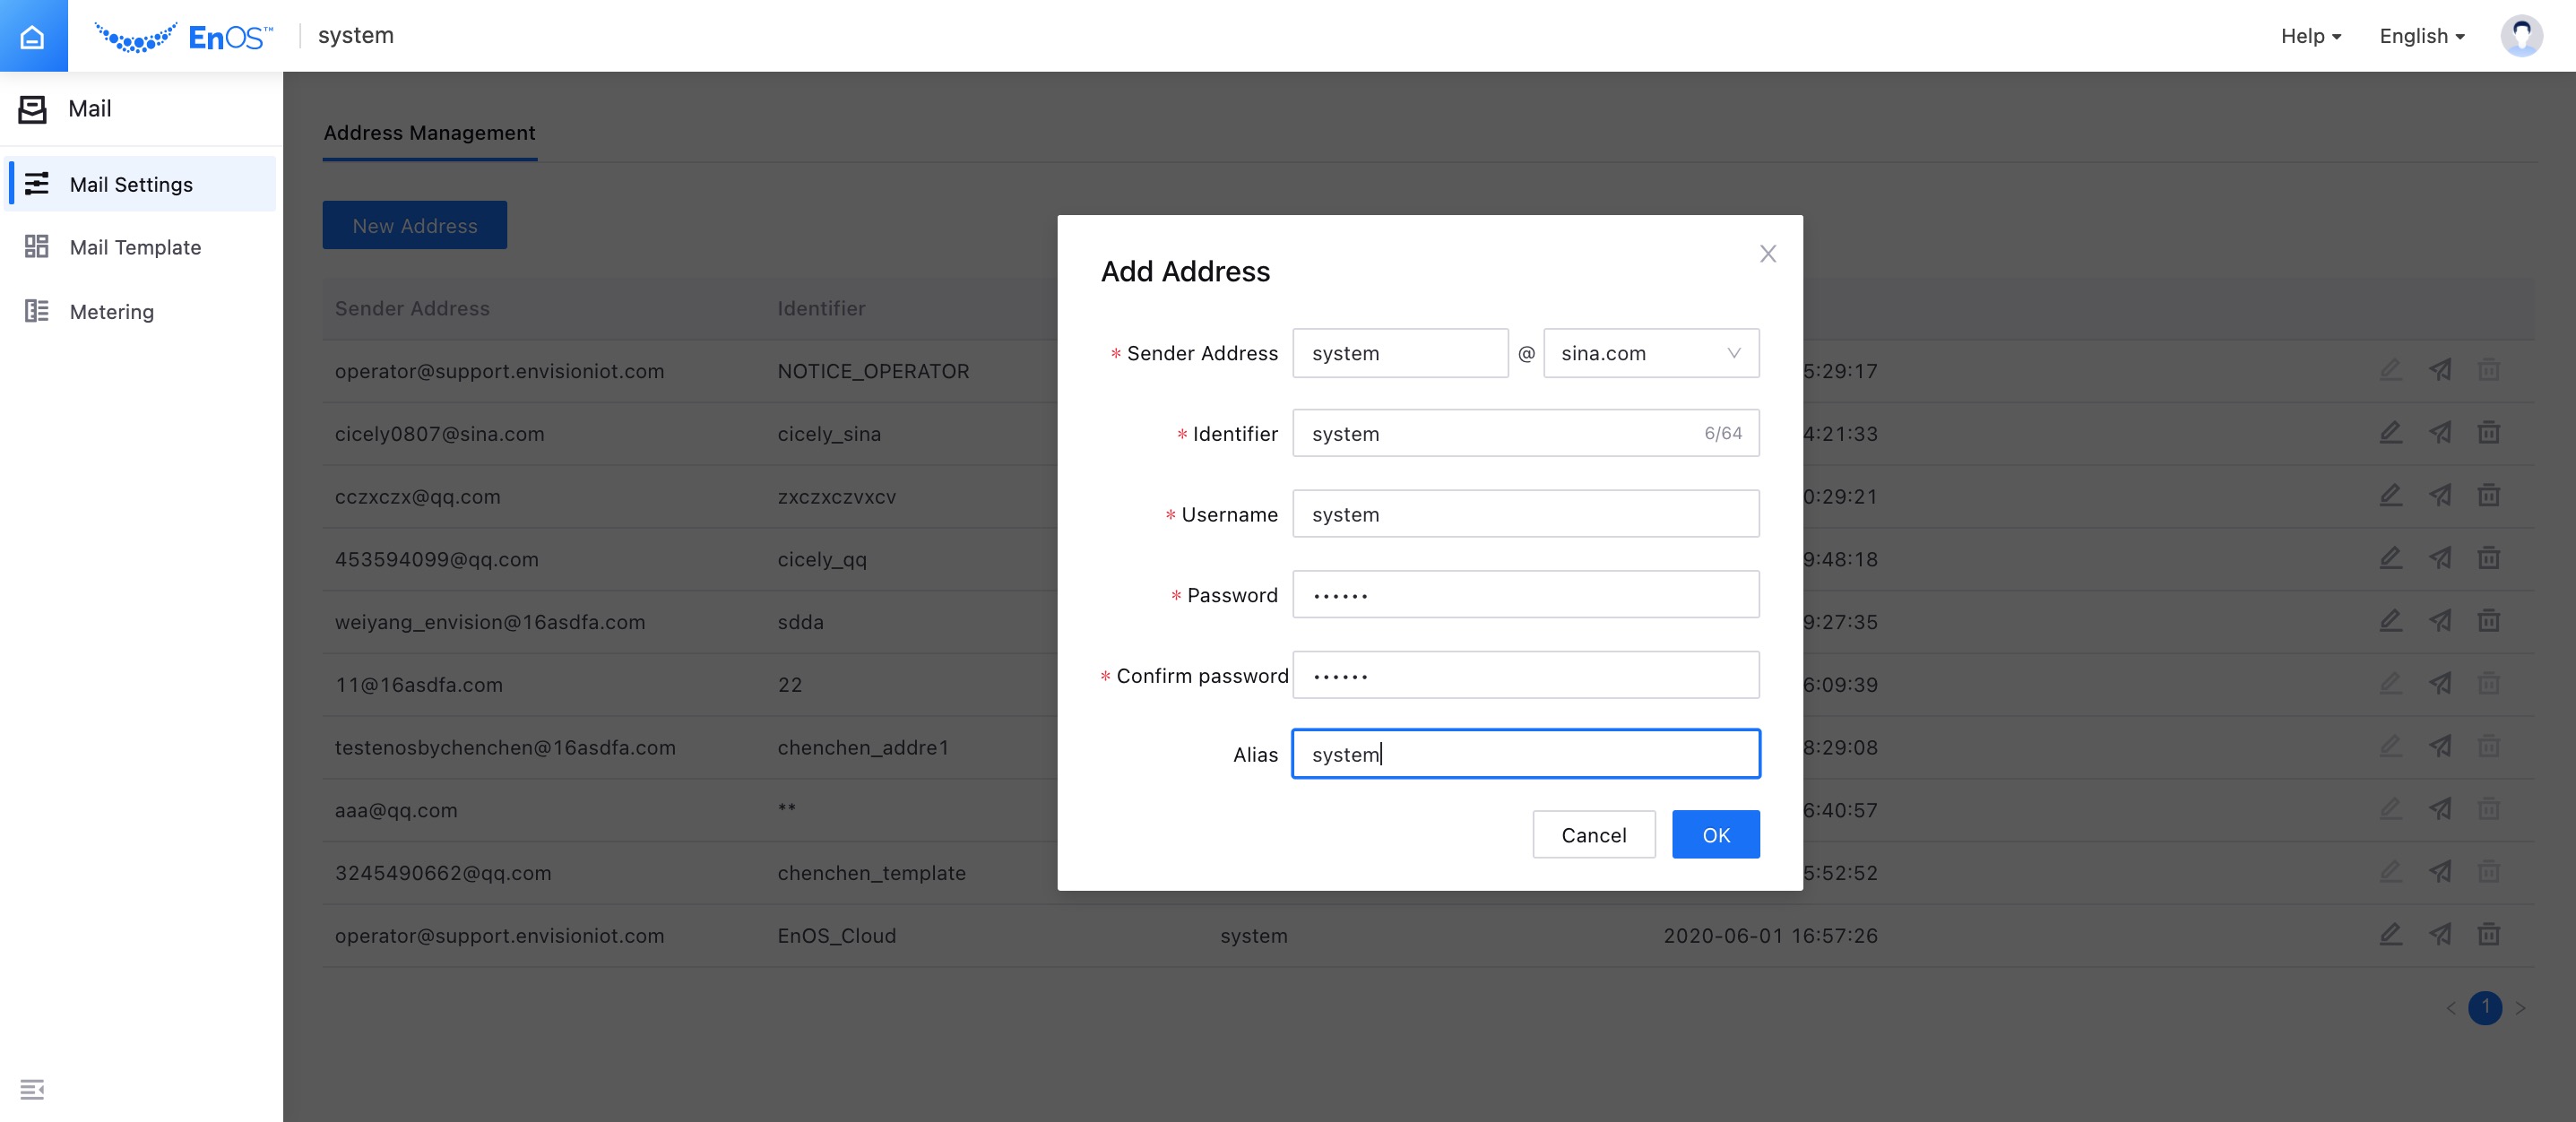
Task: Open the Metering section
Action: (x=110, y=312)
